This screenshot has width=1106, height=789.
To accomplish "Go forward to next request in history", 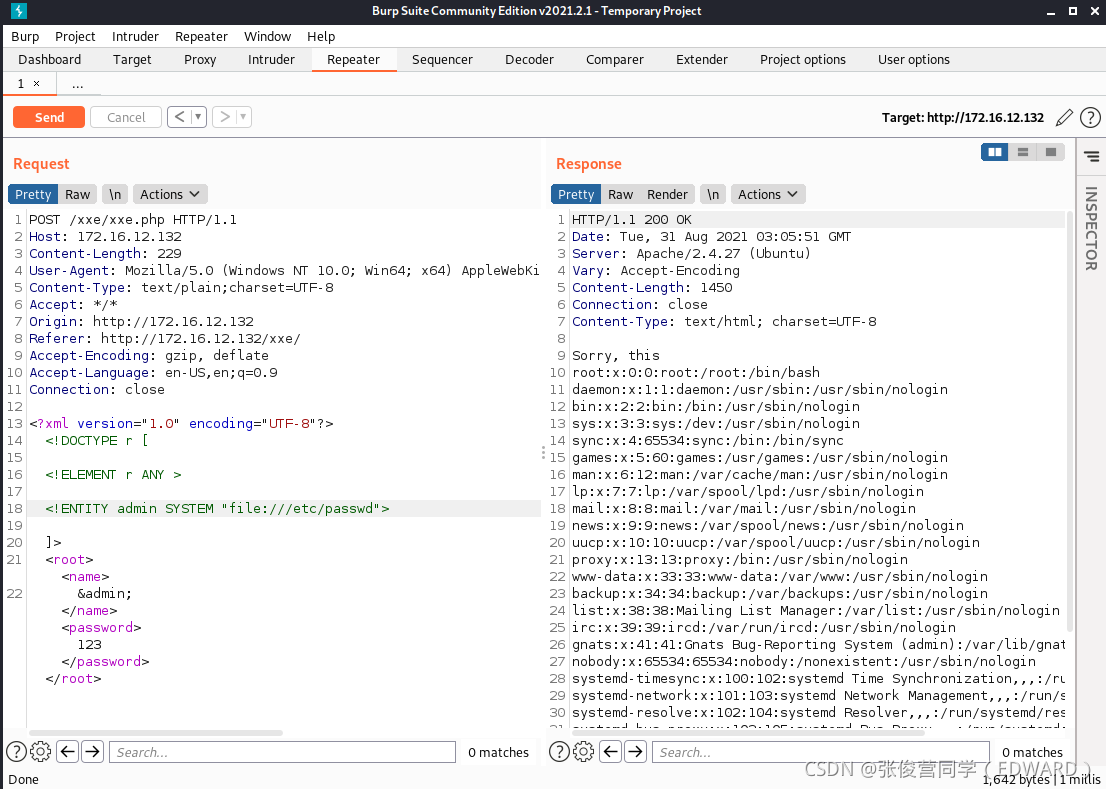I will pyautogui.click(x=224, y=117).
